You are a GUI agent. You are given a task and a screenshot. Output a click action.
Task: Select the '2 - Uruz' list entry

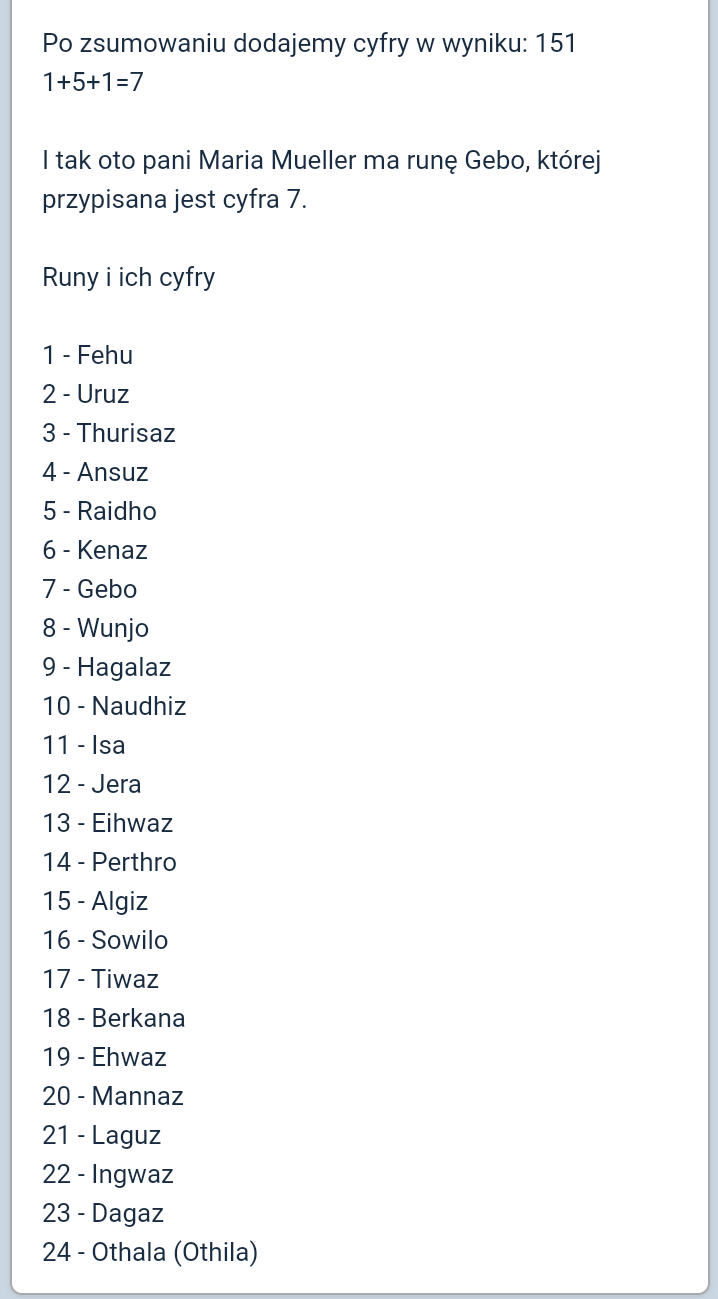point(86,394)
